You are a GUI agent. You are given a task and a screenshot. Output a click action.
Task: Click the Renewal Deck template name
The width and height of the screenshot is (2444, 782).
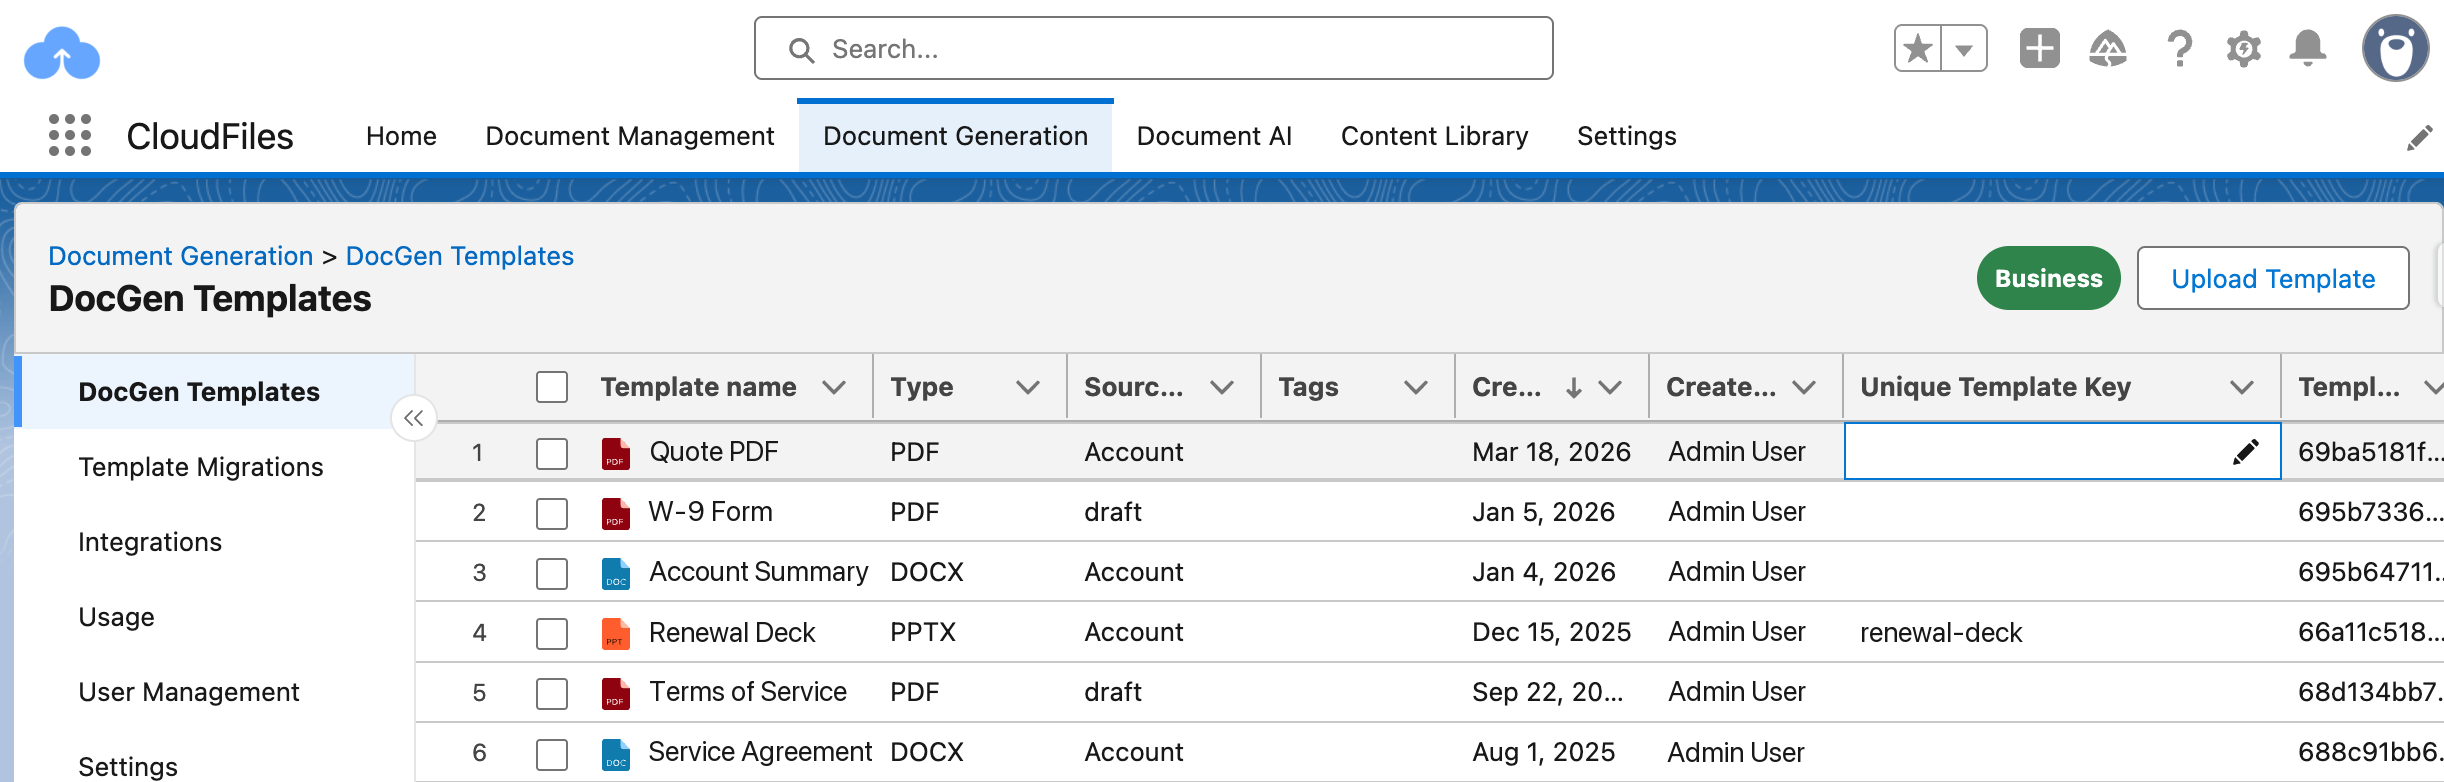[732, 632]
